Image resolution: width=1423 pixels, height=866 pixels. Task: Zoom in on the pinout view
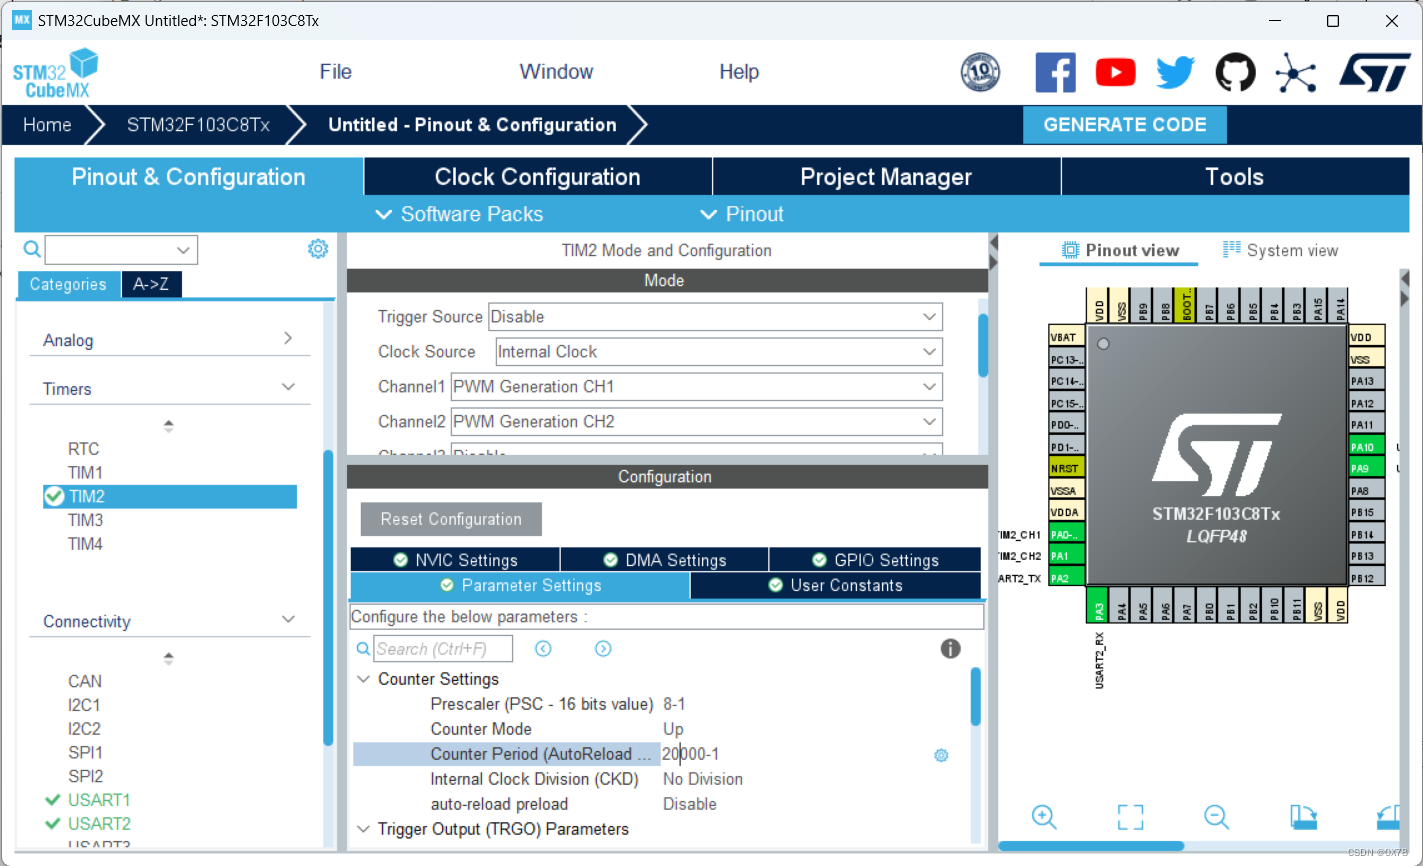click(x=1044, y=817)
